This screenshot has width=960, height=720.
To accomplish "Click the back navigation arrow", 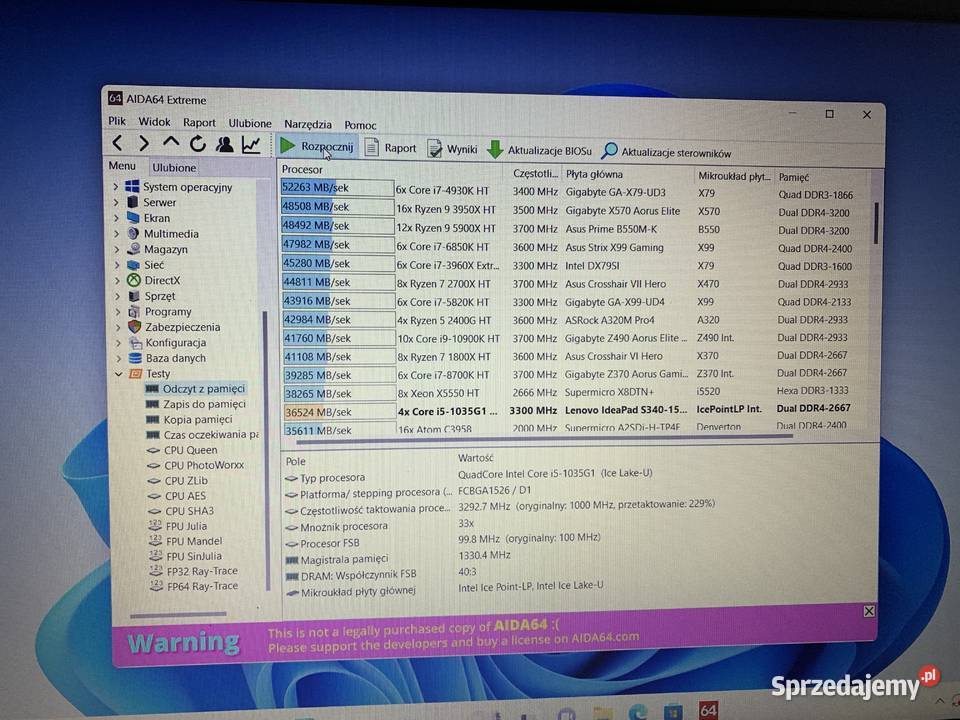I will (118, 143).
